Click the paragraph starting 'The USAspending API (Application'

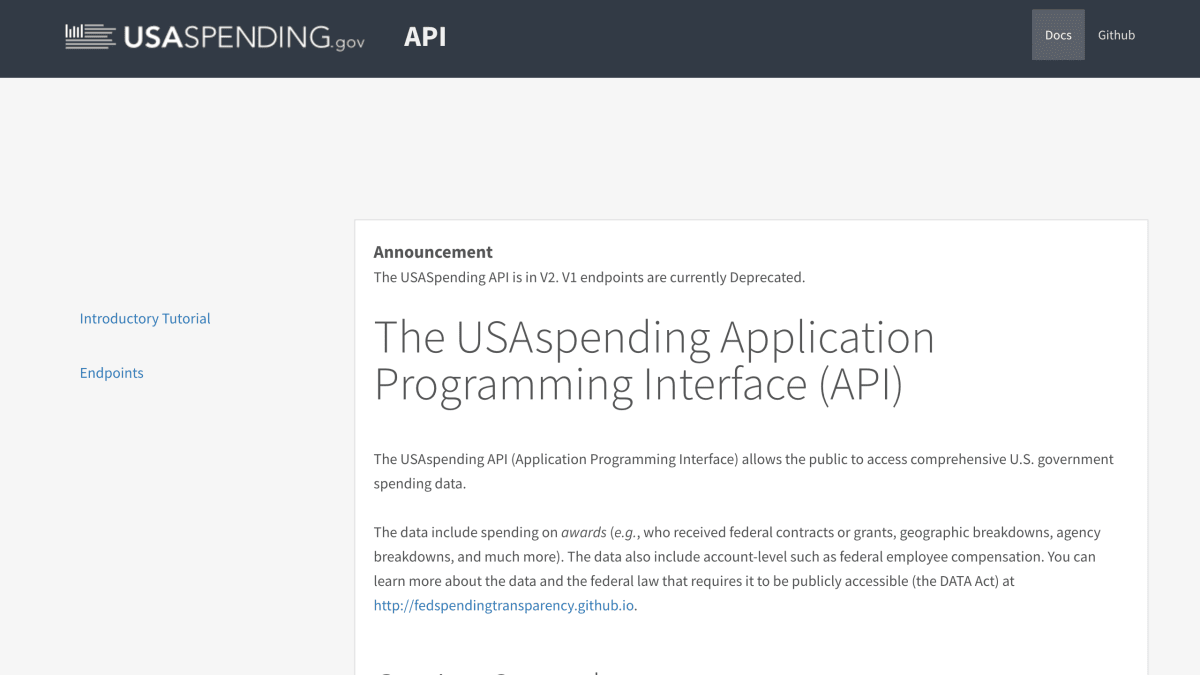click(744, 471)
